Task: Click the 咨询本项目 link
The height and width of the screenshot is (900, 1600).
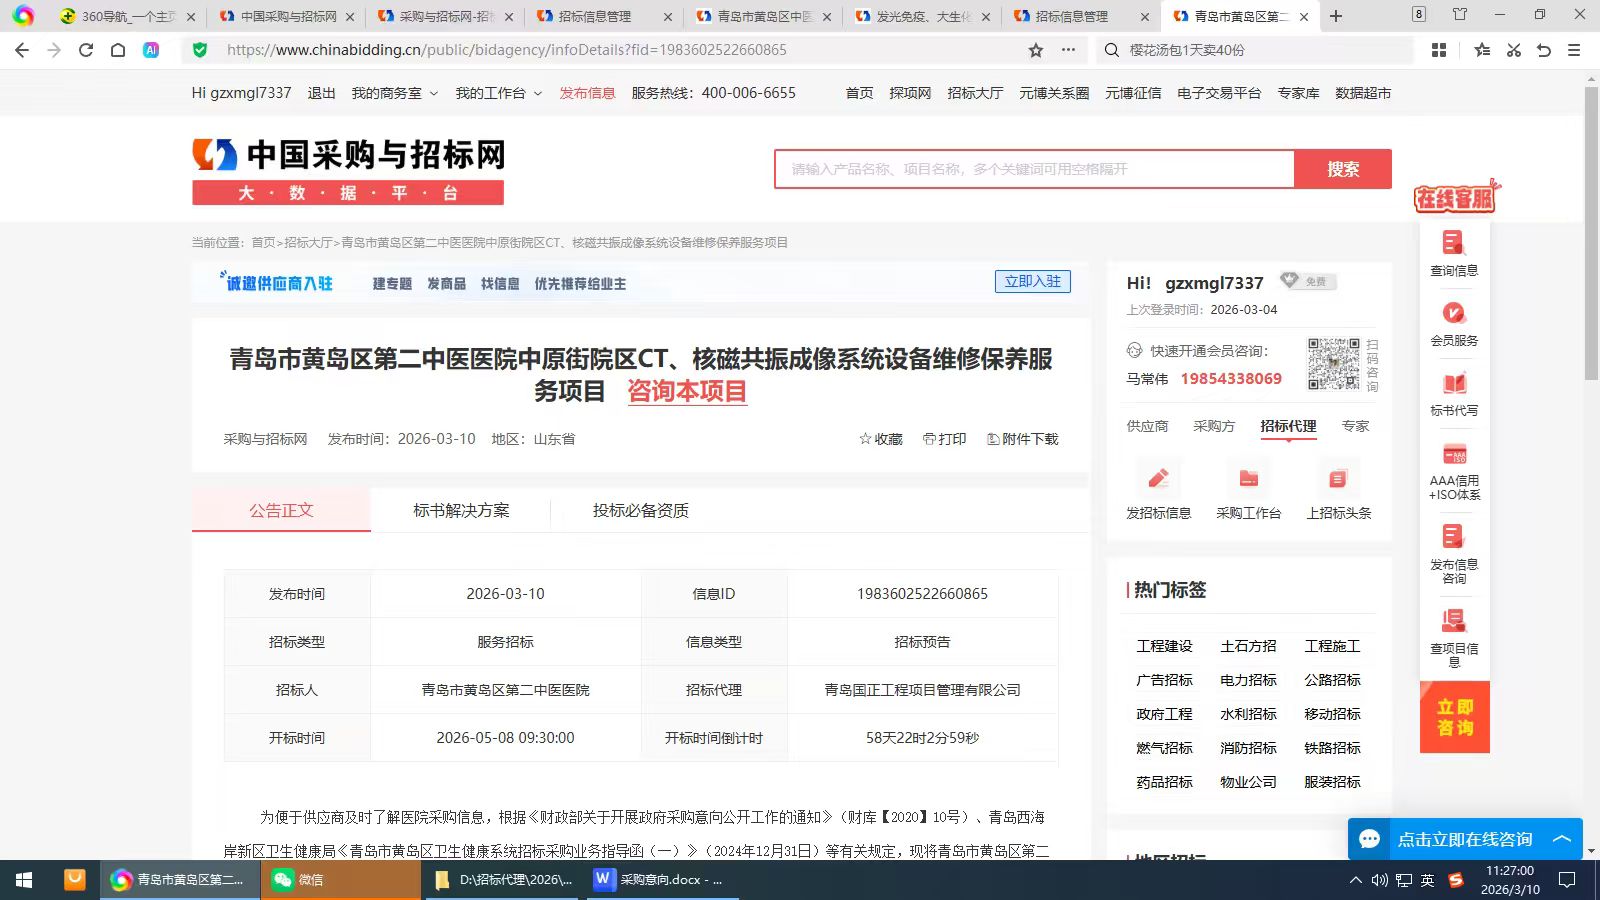Action: 687,391
